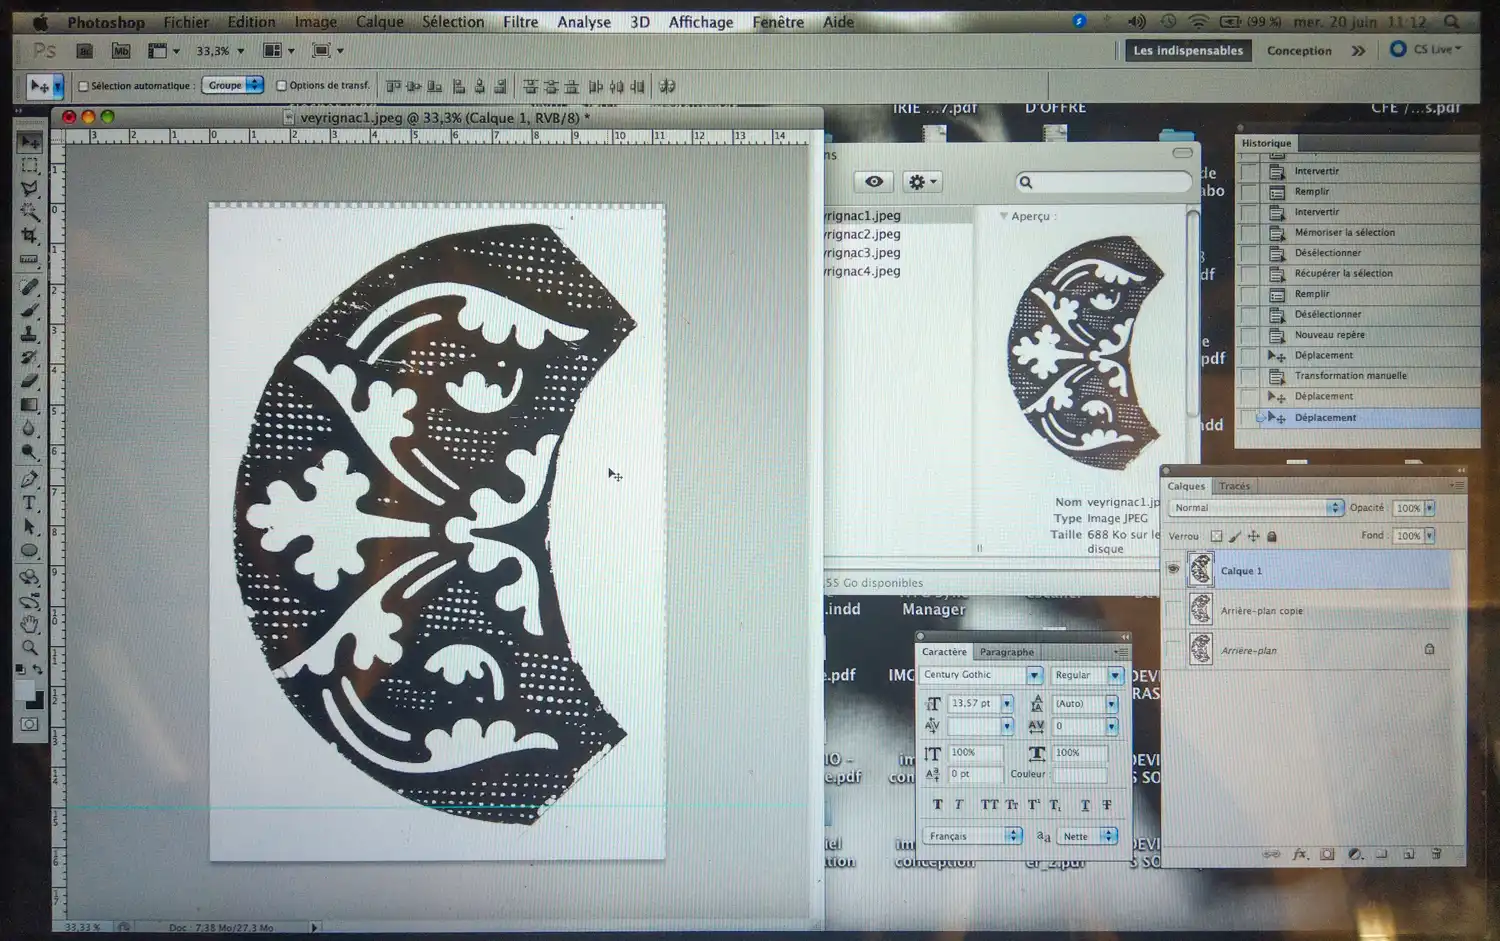Launch Bridge from the application bar
This screenshot has height=941, width=1500.
(x=85, y=51)
